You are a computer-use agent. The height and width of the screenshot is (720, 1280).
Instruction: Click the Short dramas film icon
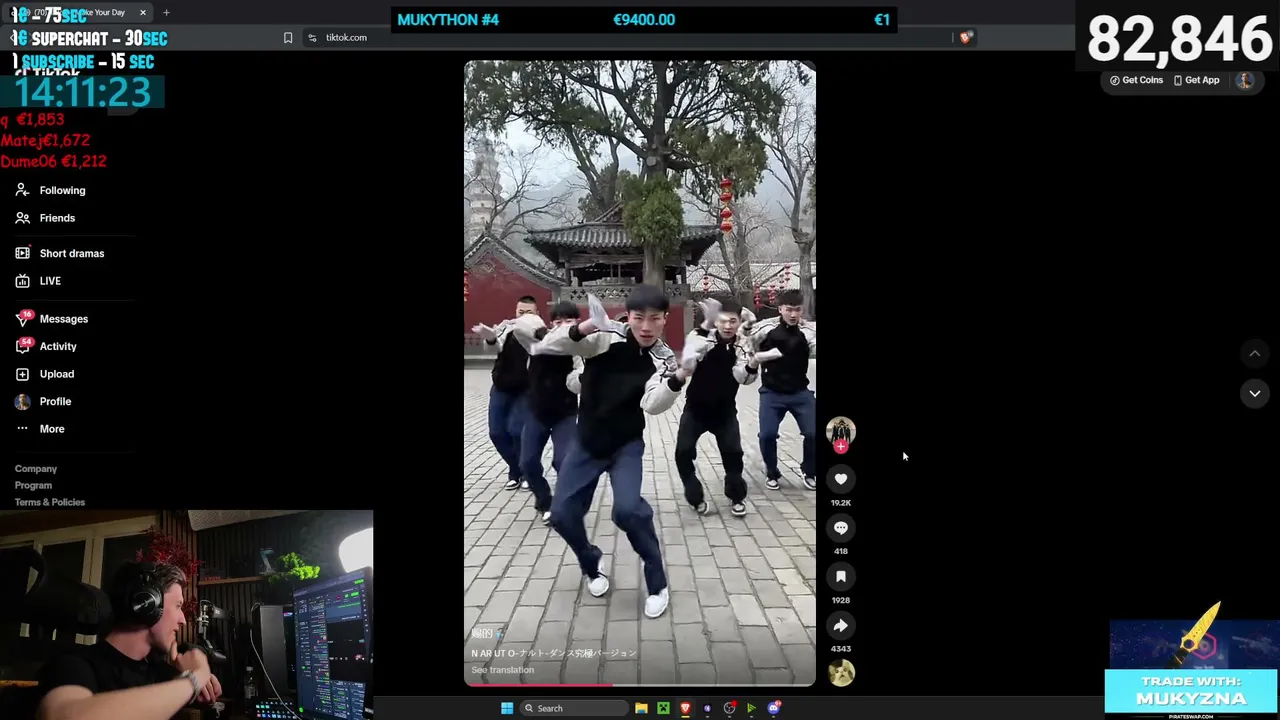click(22, 254)
